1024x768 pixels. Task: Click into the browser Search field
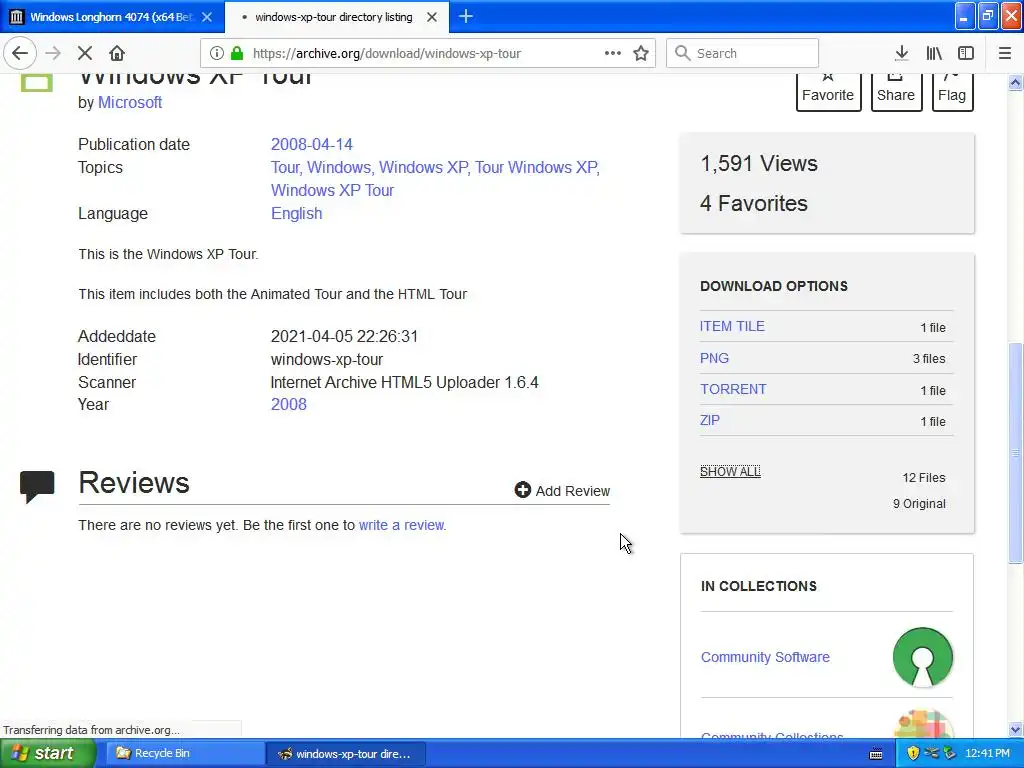pyautogui.click(x=743, y=53)
